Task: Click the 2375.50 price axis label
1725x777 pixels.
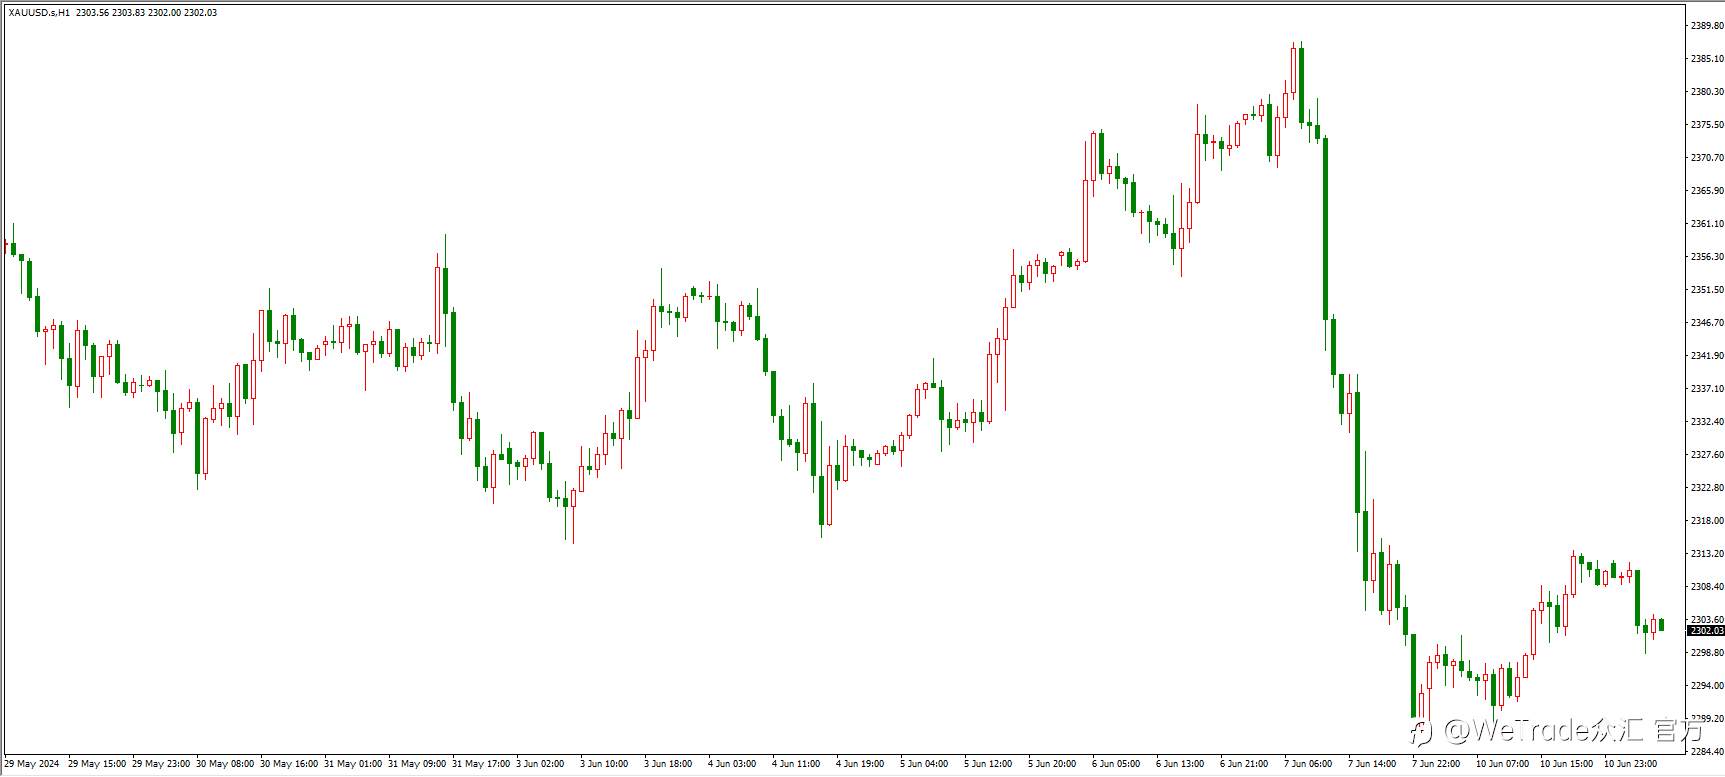Action: (1706, 124)
